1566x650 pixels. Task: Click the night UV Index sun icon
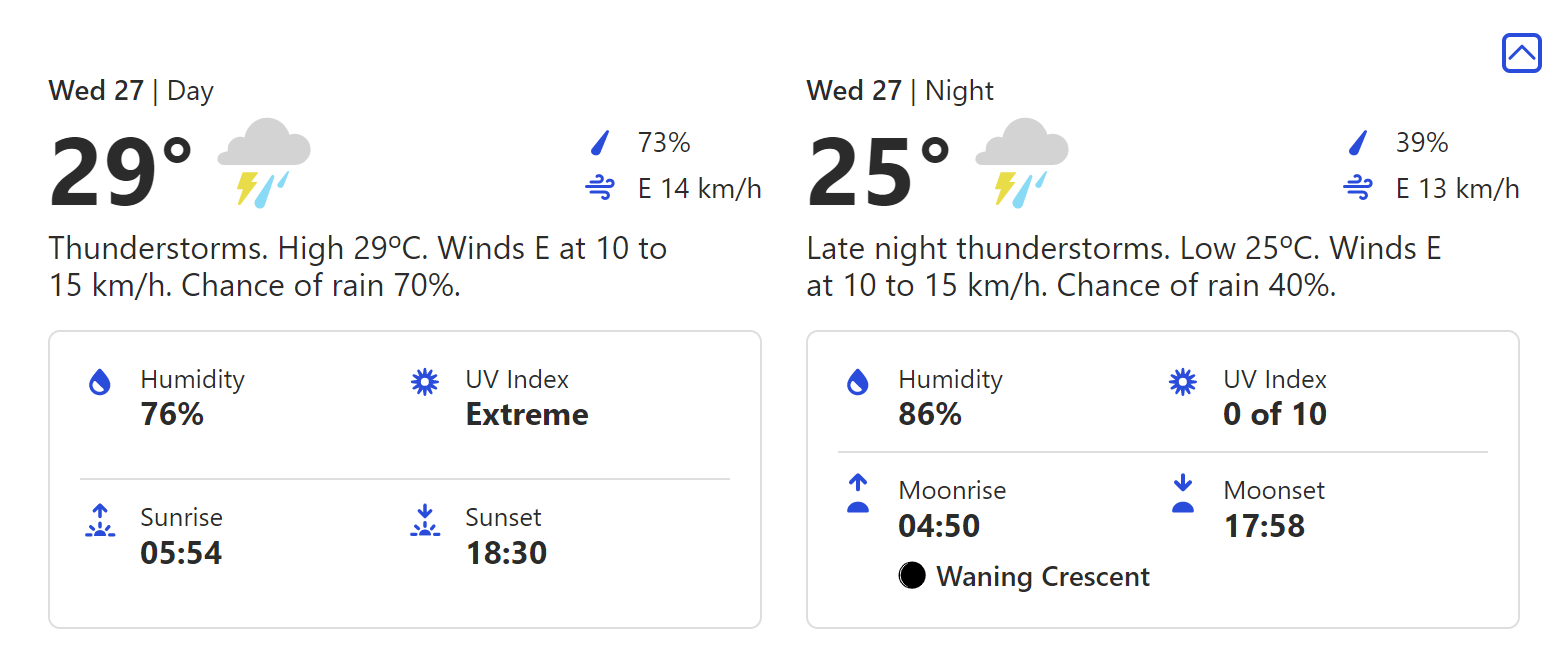click(x=1183, y=382)
